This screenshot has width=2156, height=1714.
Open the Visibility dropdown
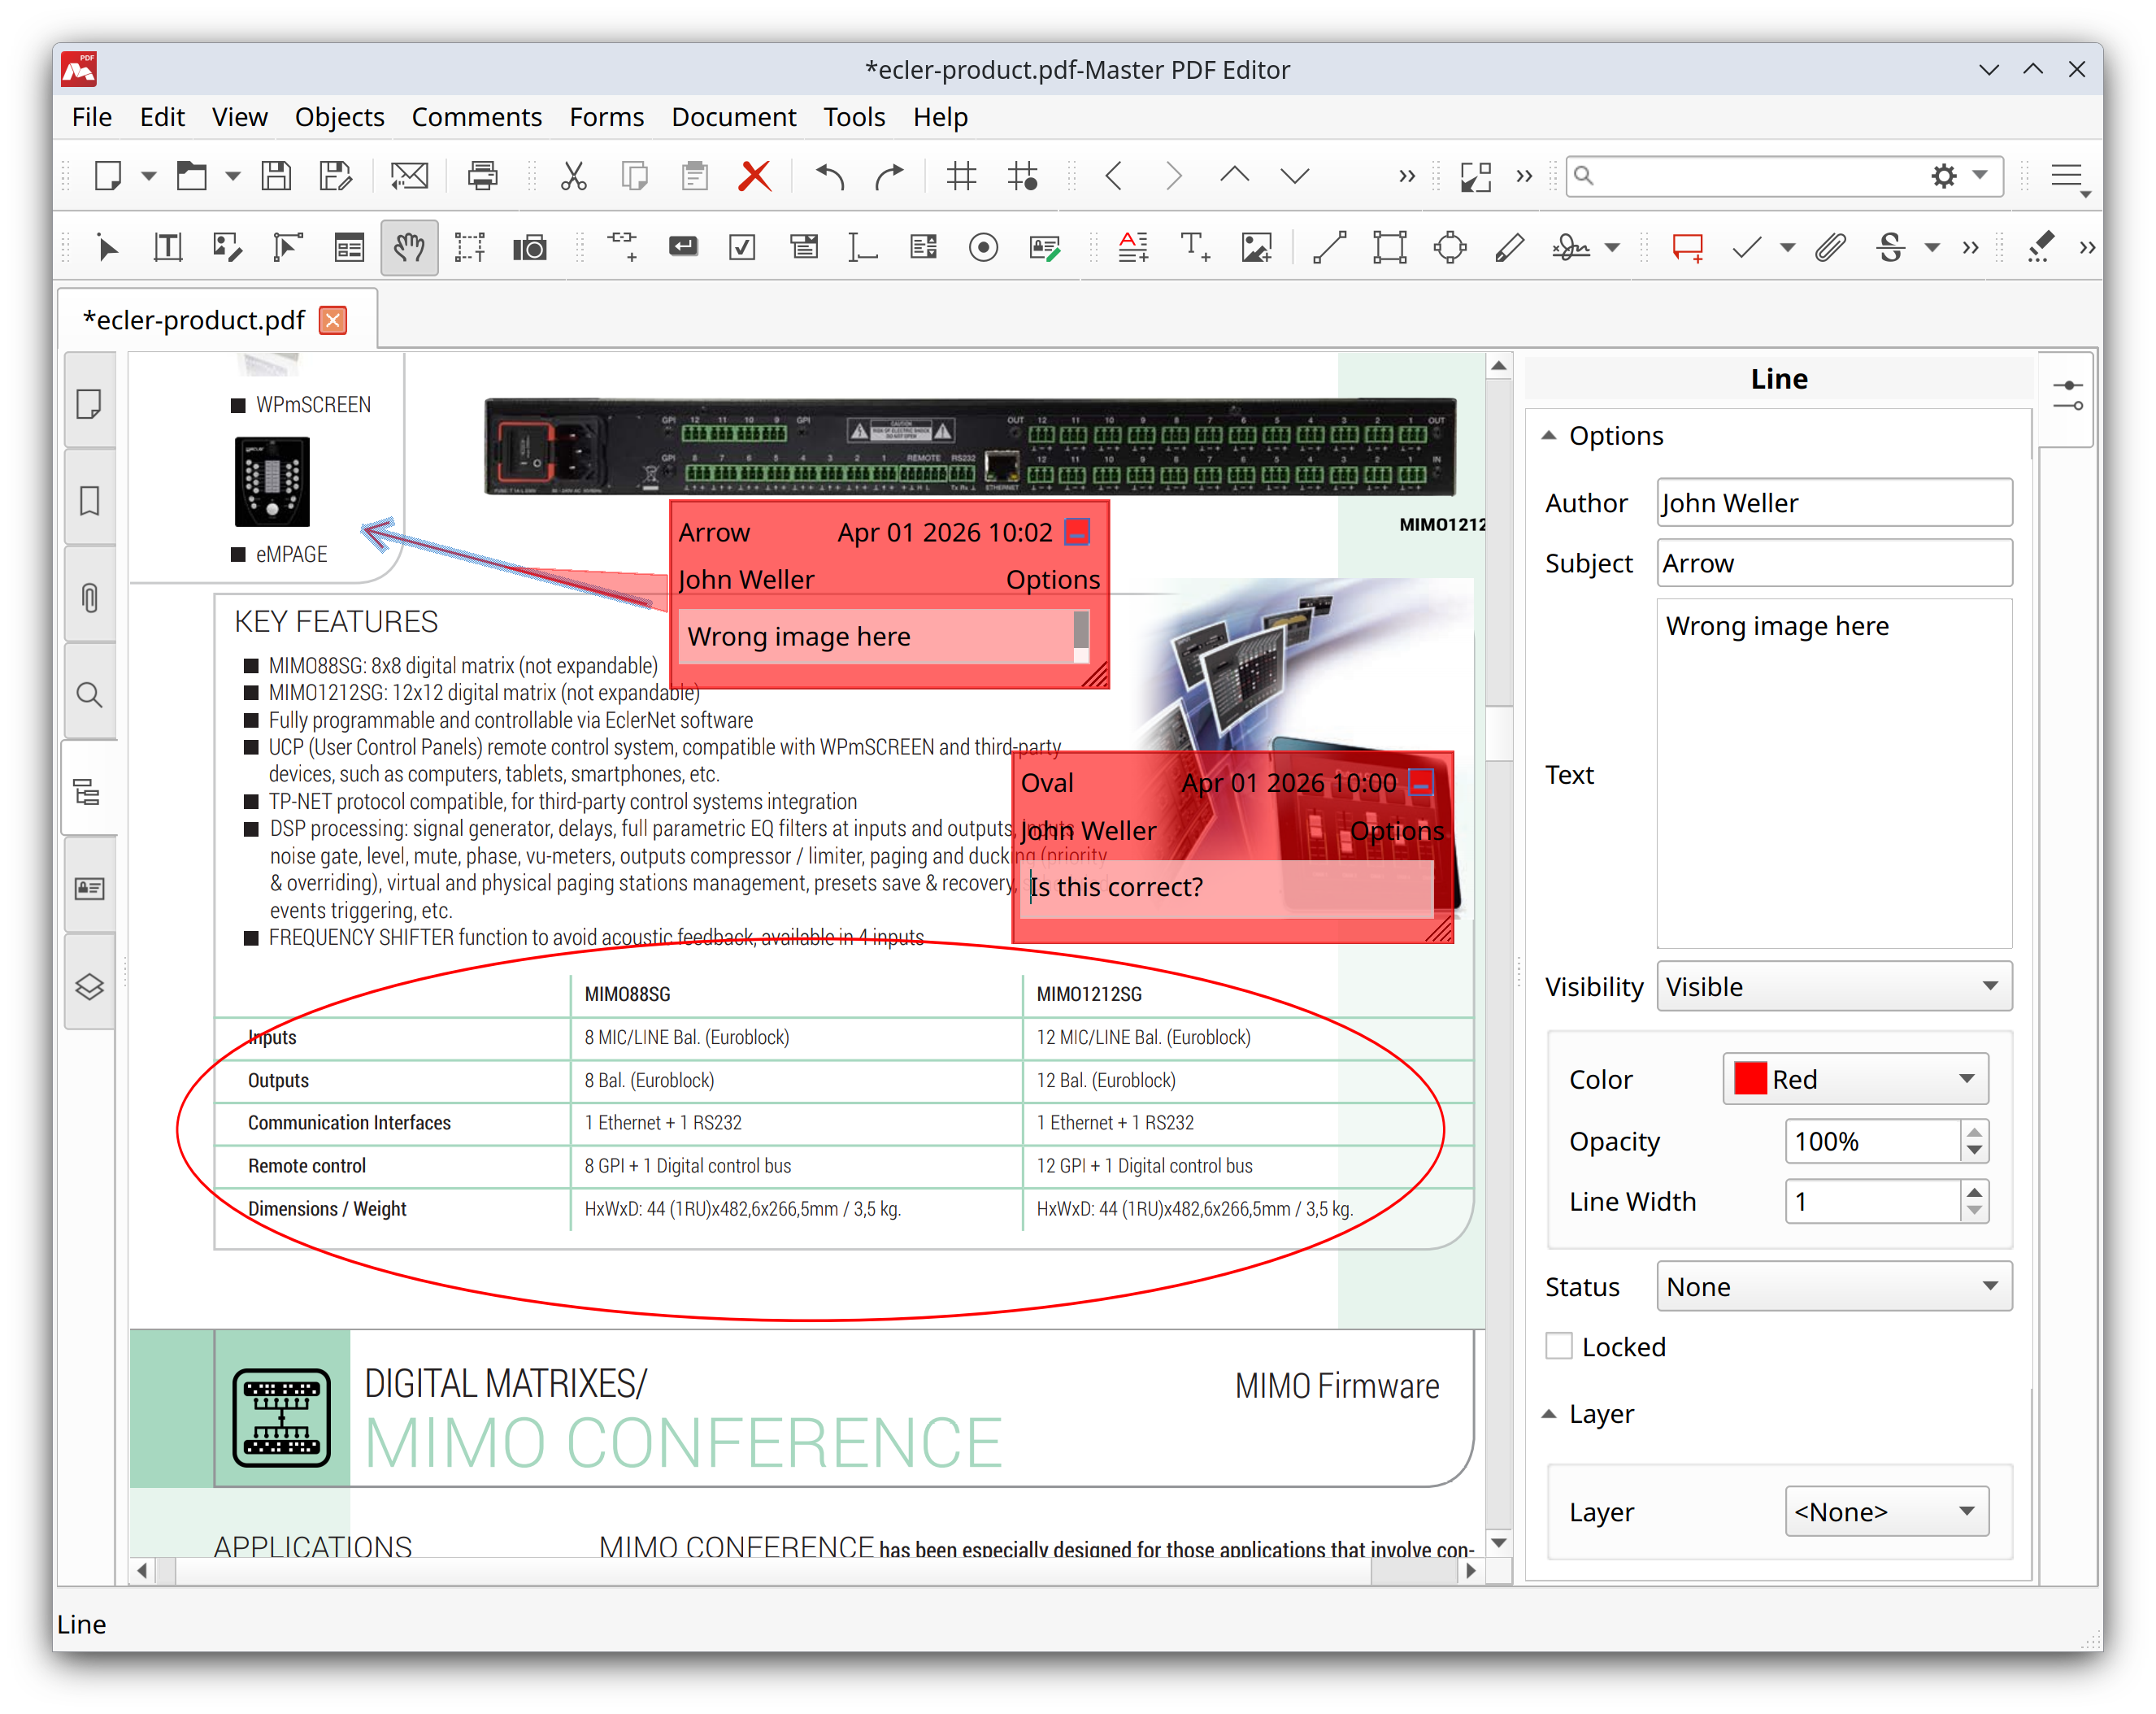tap(1834, 986)
